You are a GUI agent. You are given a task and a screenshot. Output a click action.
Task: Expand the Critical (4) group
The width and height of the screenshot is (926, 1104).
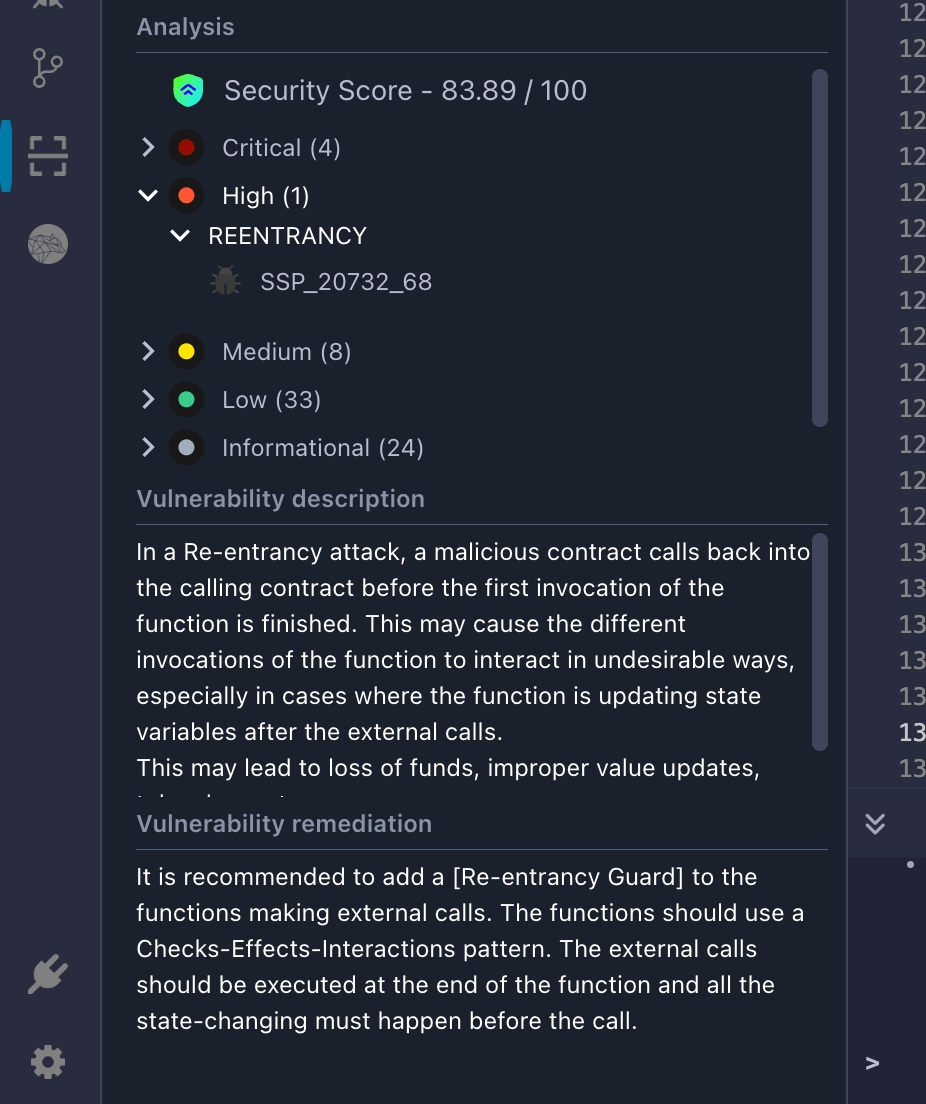148,148
